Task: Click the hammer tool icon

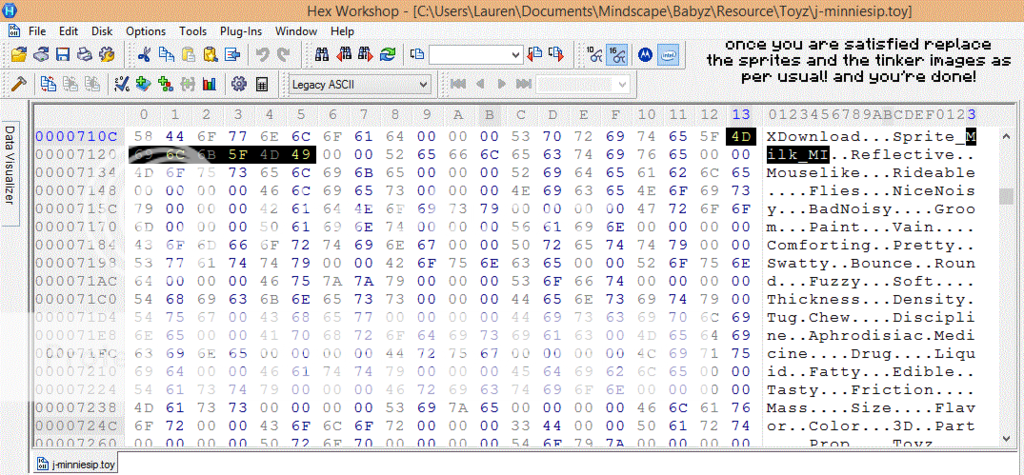Action: click(x=20, y=84)
